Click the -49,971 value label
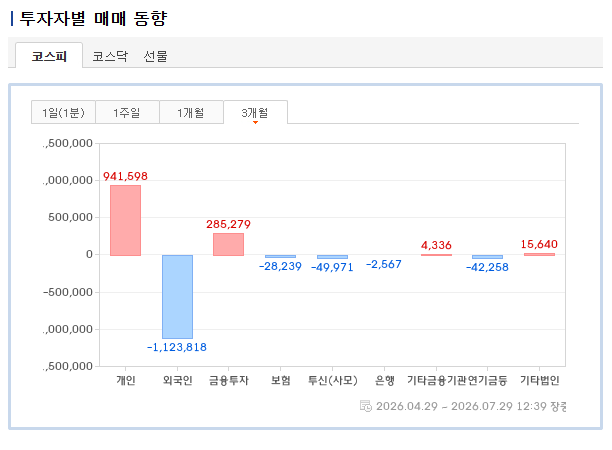The image size is (612, 450). pos(332,267)
